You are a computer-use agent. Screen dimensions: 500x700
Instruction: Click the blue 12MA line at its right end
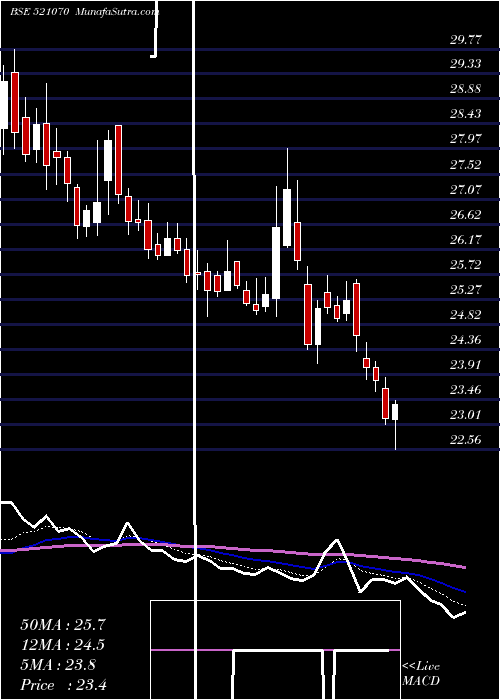coord(463,591)
